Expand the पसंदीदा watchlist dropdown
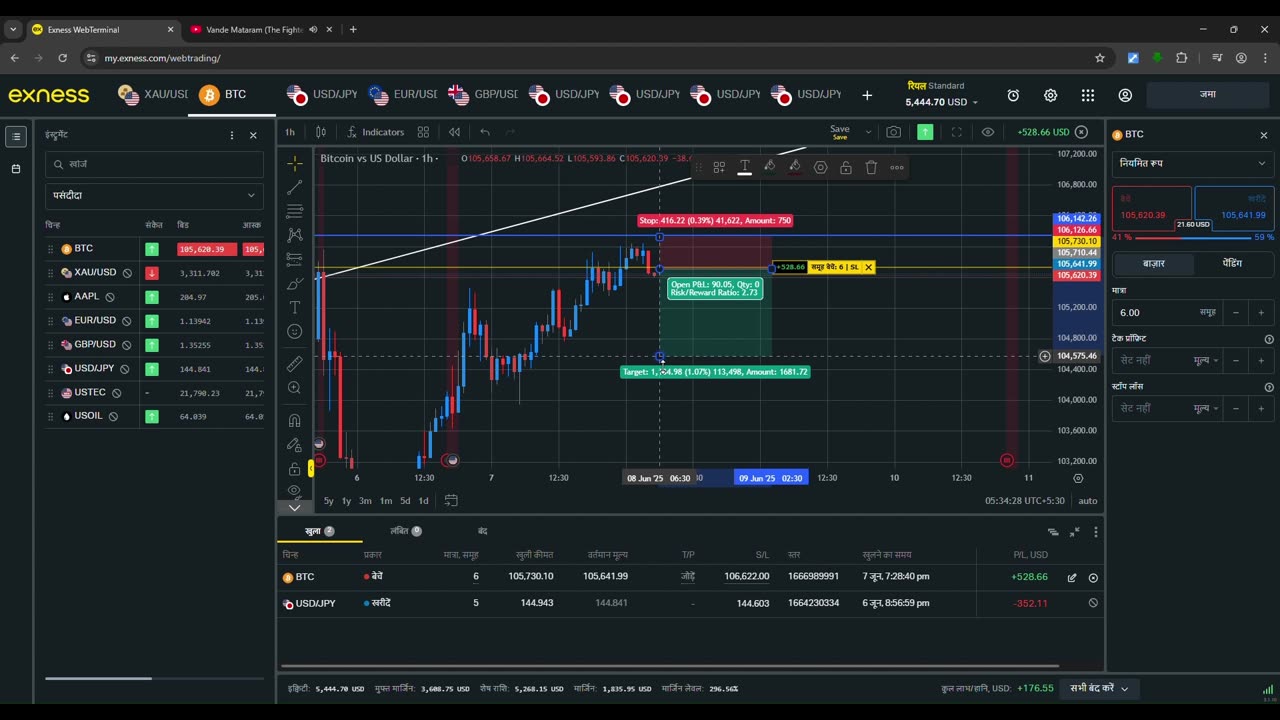The image size is (1280, 720). click(x=155, y=195)
